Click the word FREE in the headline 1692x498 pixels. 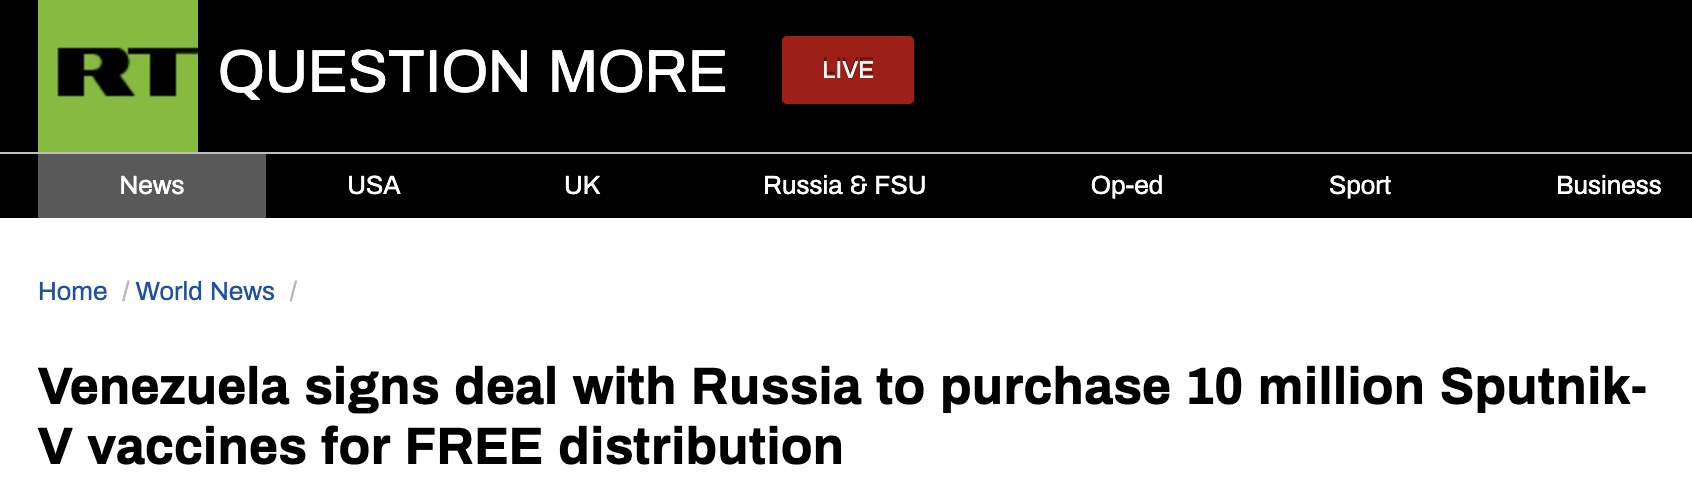(474, 447)
